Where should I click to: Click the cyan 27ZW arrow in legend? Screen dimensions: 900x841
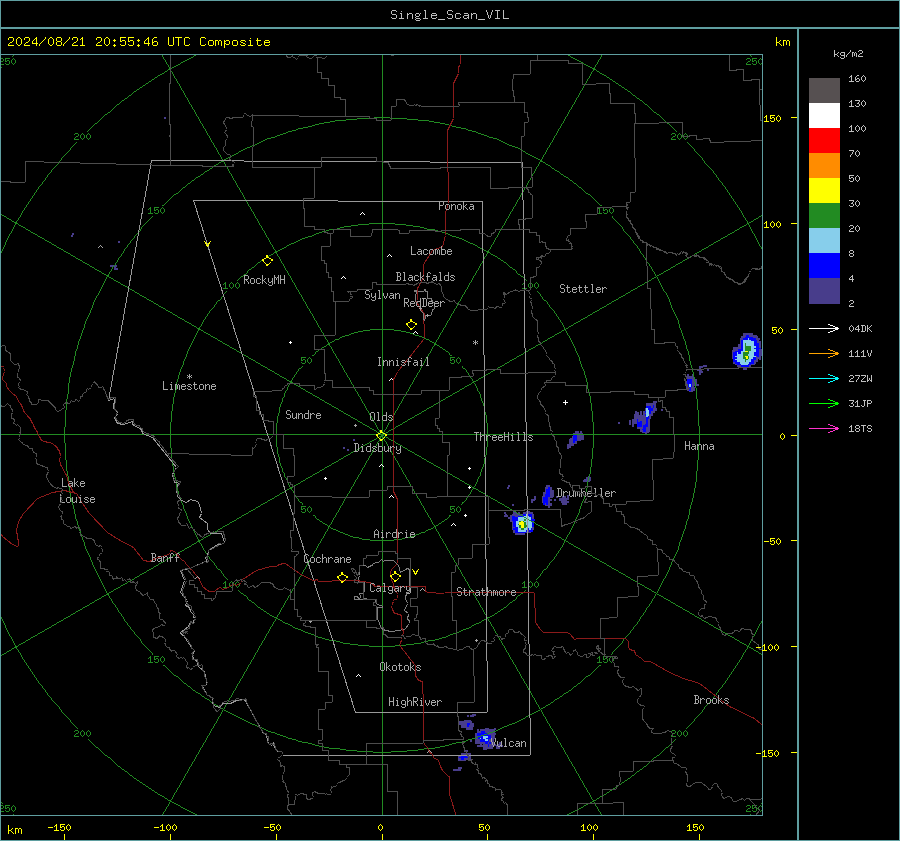coord(824,378)
